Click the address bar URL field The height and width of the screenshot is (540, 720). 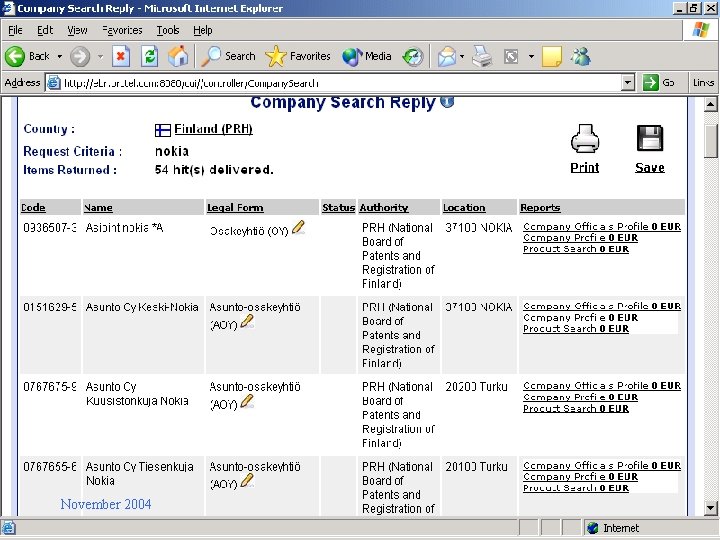[340, 83]
